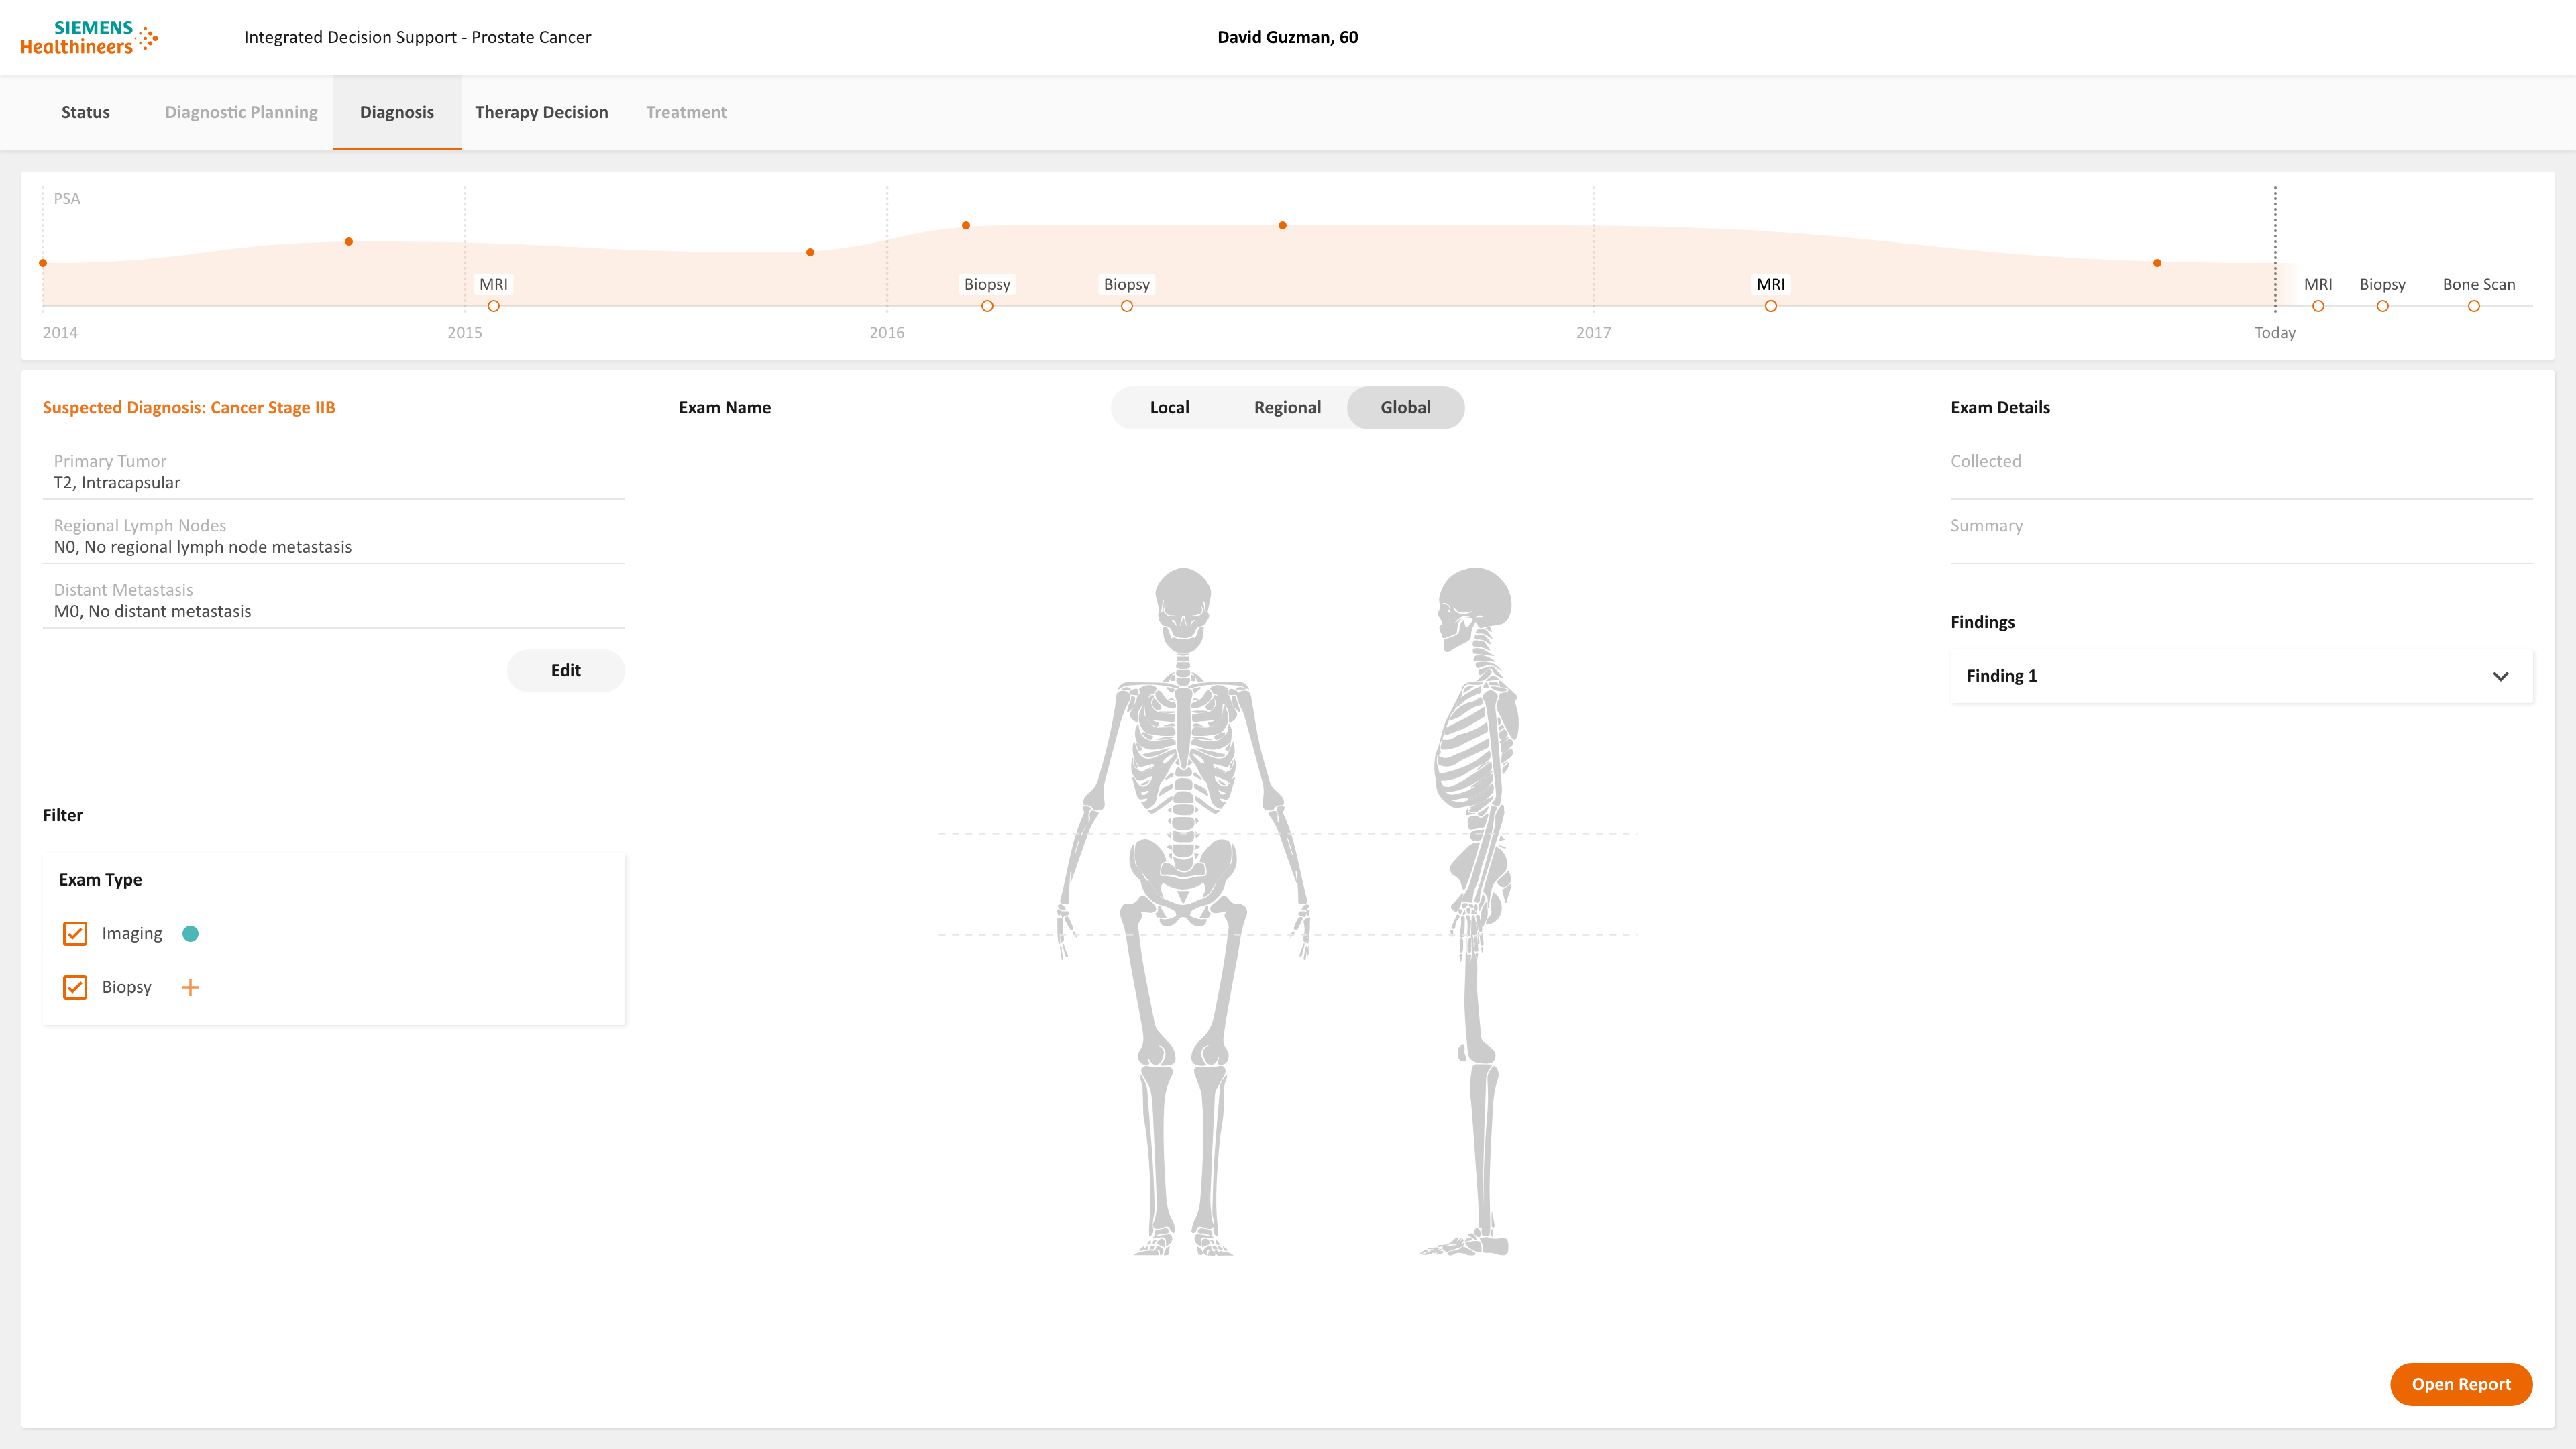Select the second 2016 Biopsy timeline marker
The height and width of the screenshot is (1449, 2576).
coord(1127,306)
